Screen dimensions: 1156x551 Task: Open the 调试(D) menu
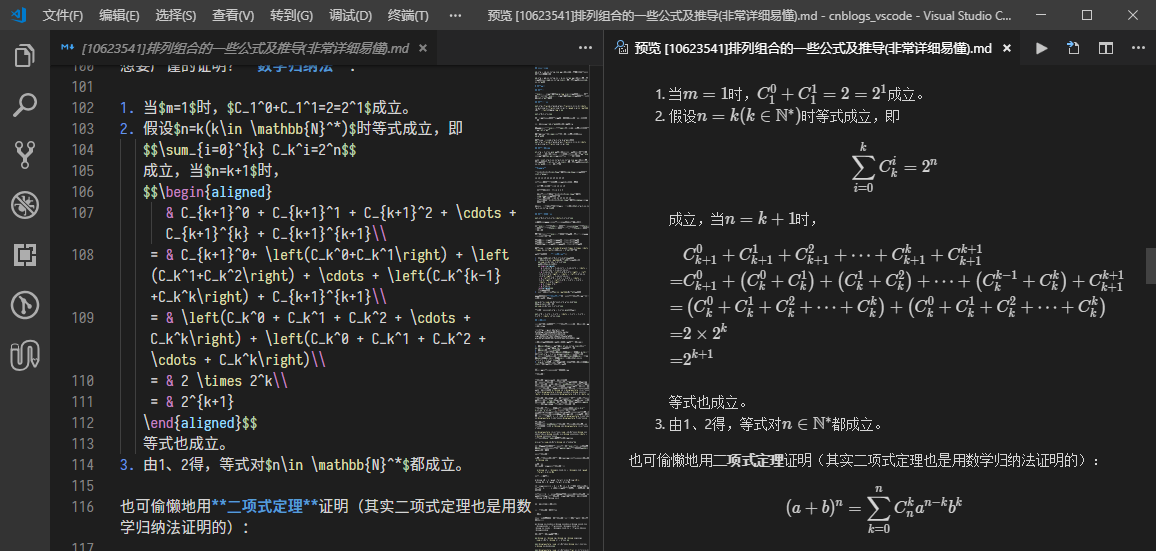[350, 15]
